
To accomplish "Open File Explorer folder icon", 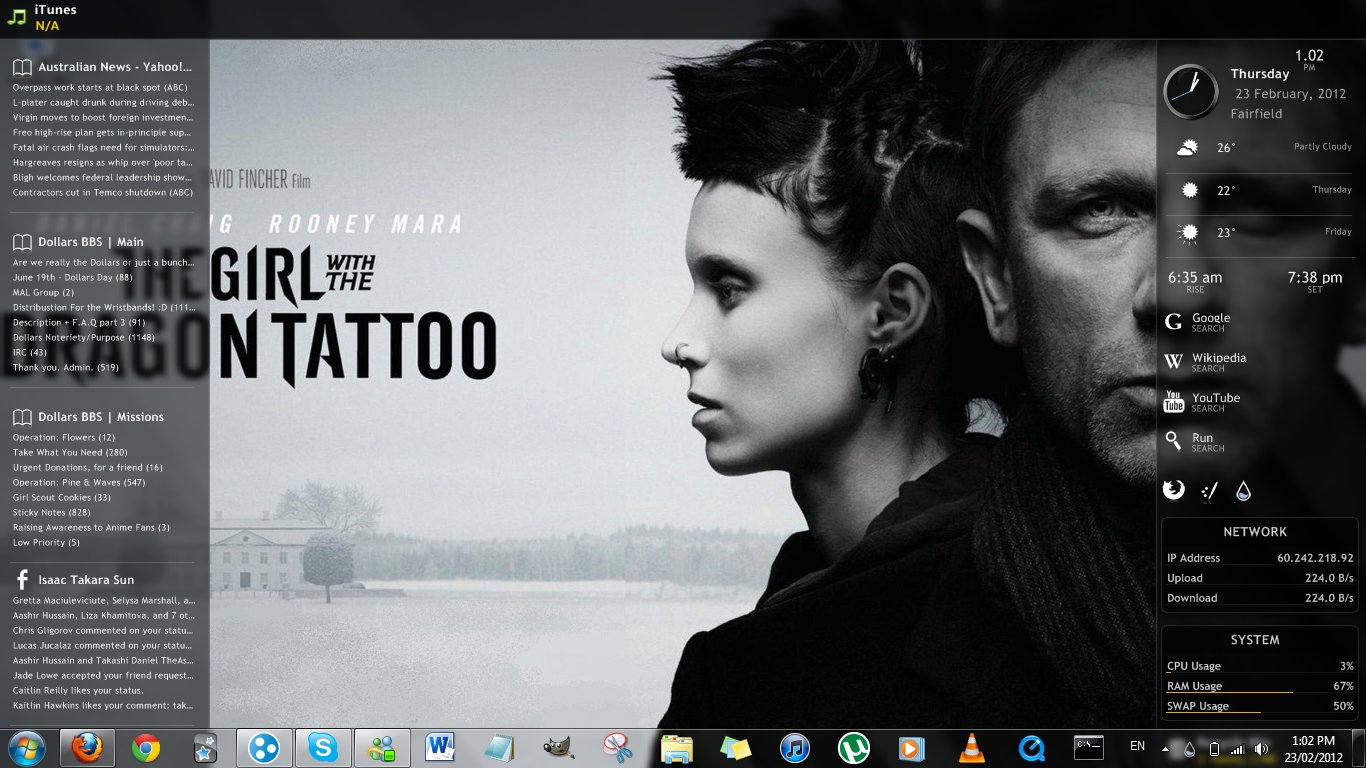I will [677, 747].
